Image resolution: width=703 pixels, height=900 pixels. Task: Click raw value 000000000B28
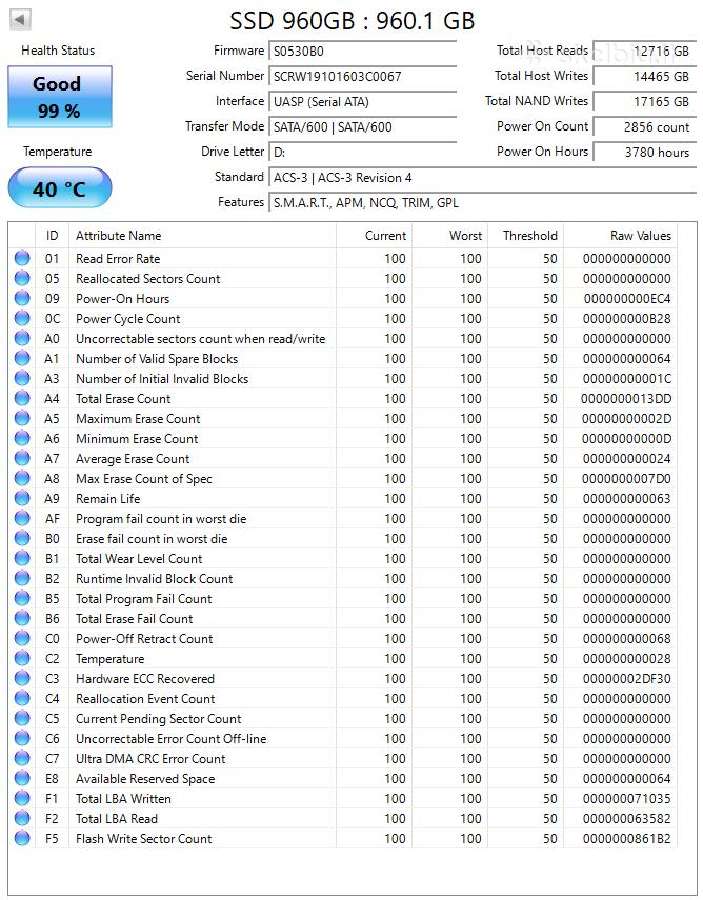[x=627, y=319]
